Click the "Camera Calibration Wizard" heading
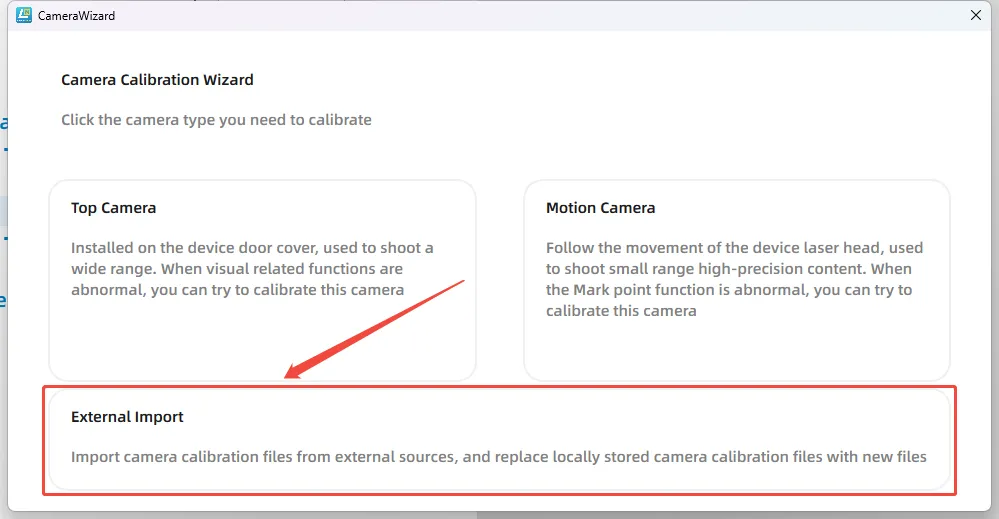 click(x=157, y=80)
